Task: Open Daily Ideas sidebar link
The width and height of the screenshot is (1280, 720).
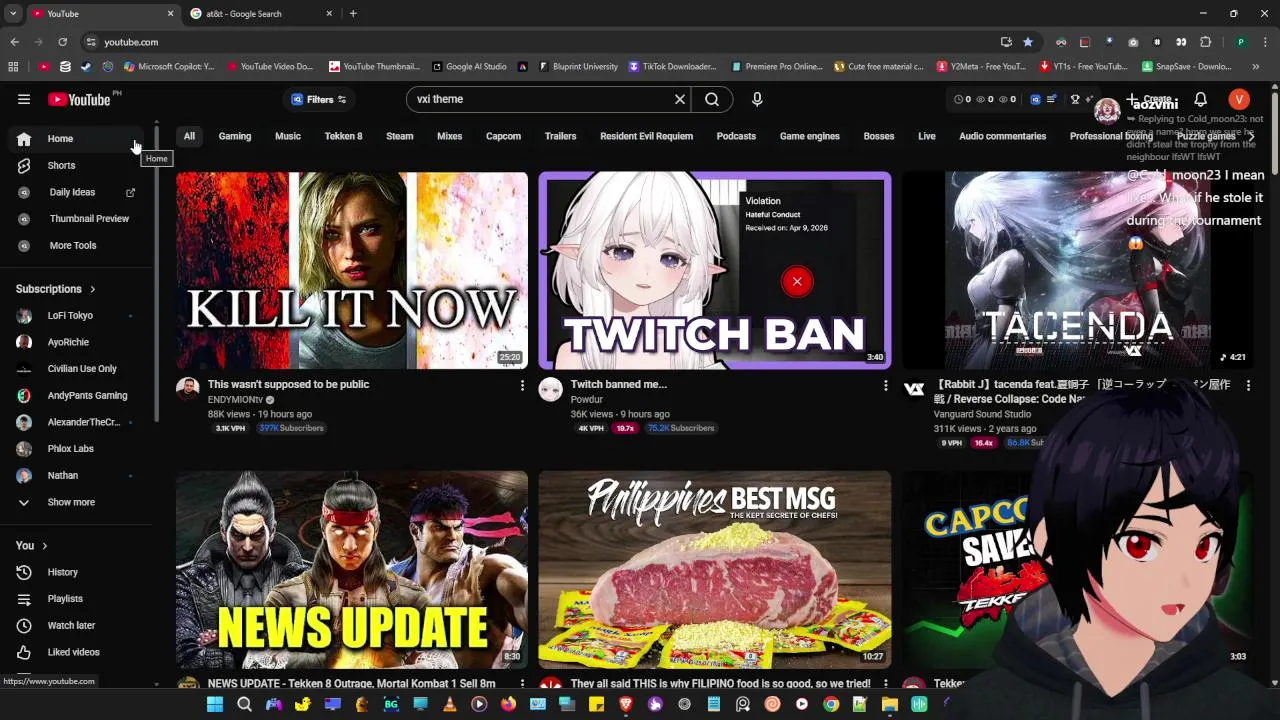Action: point(75,192)
